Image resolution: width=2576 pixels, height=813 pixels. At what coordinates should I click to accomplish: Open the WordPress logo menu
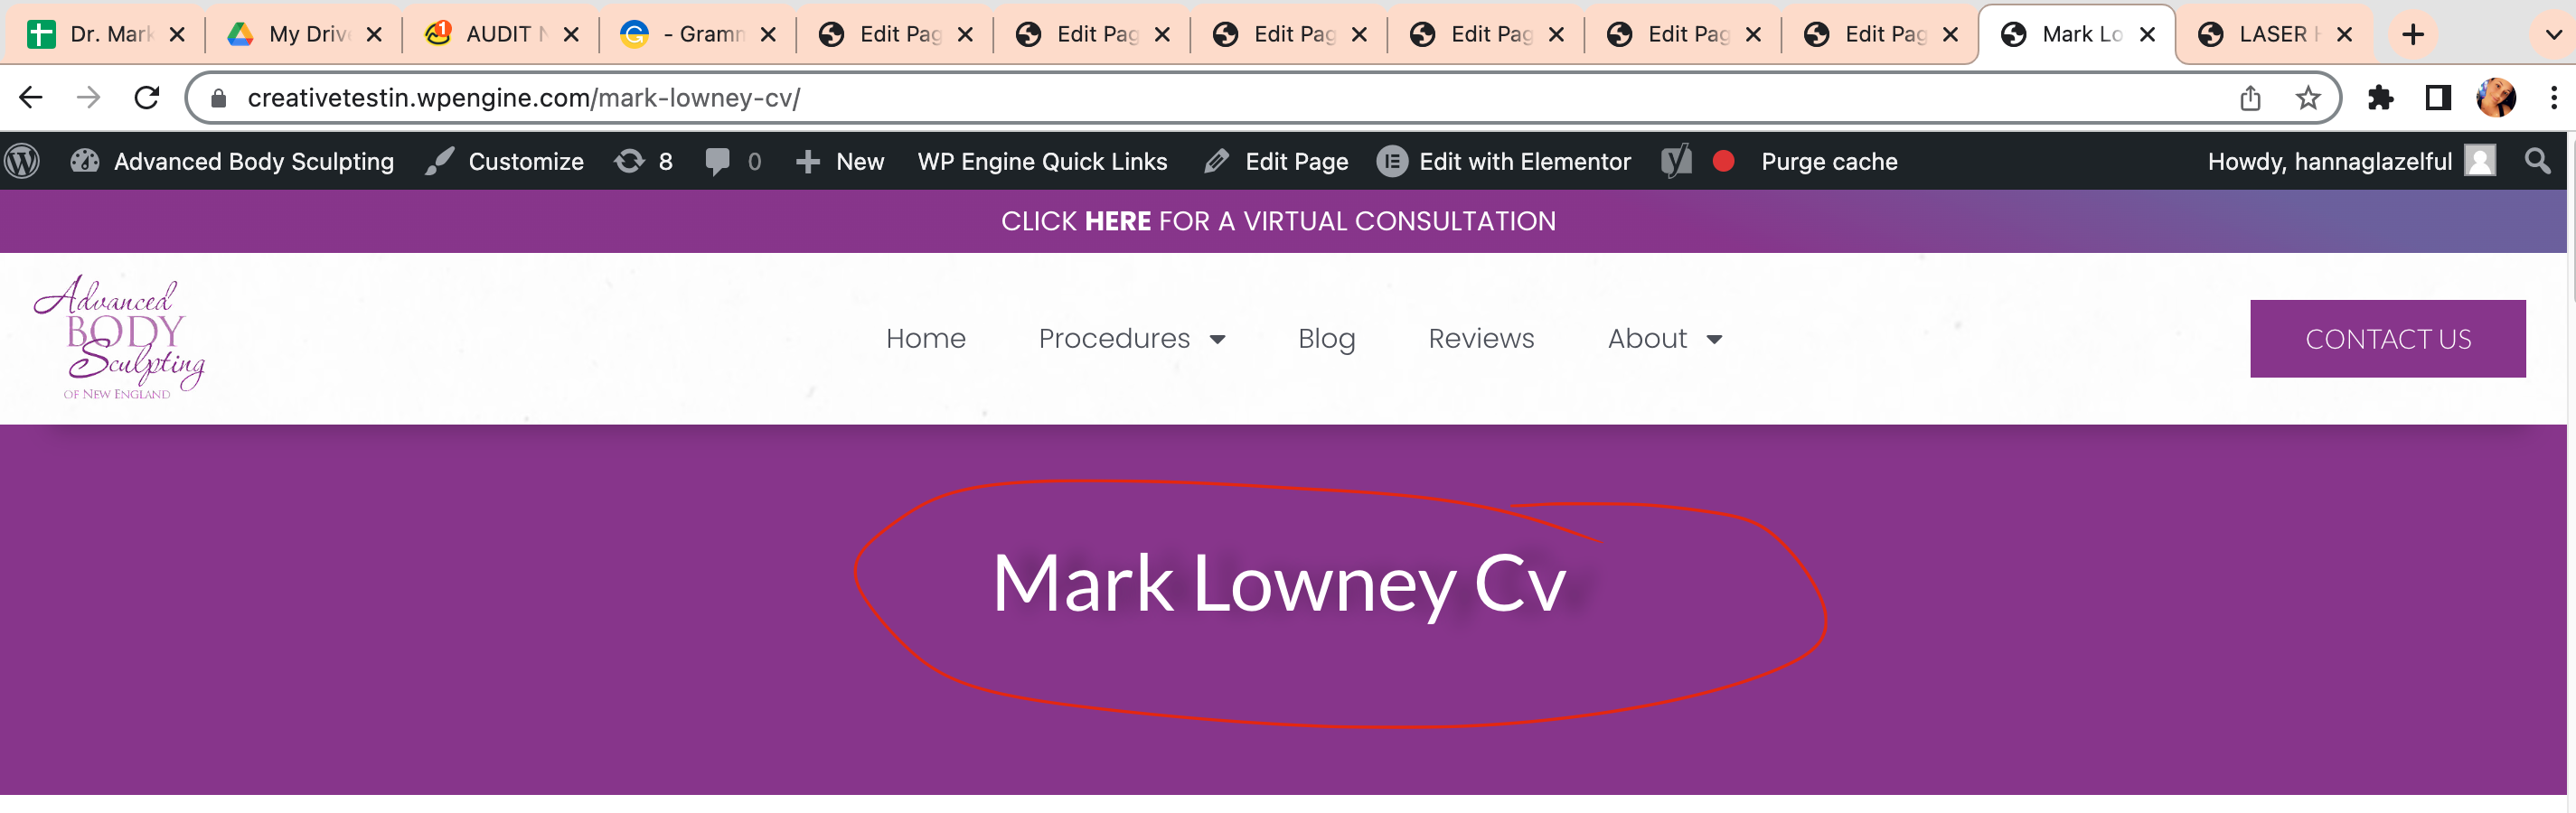[x=22, y=161]
